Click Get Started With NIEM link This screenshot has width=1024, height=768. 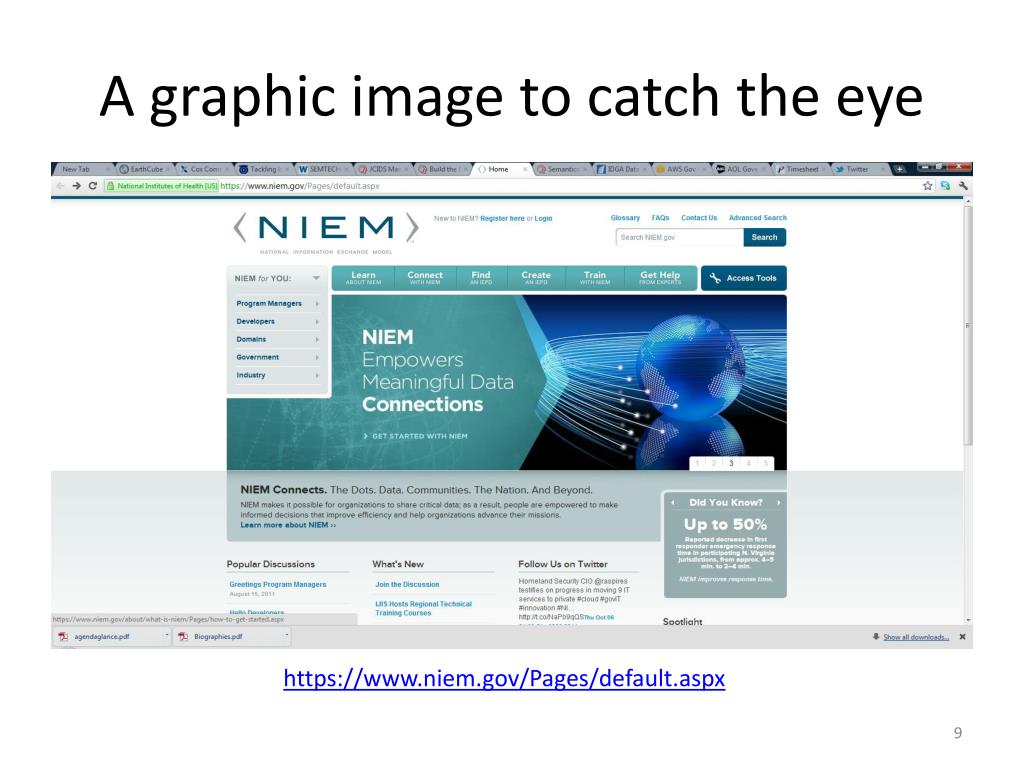(x=415, y=436)
